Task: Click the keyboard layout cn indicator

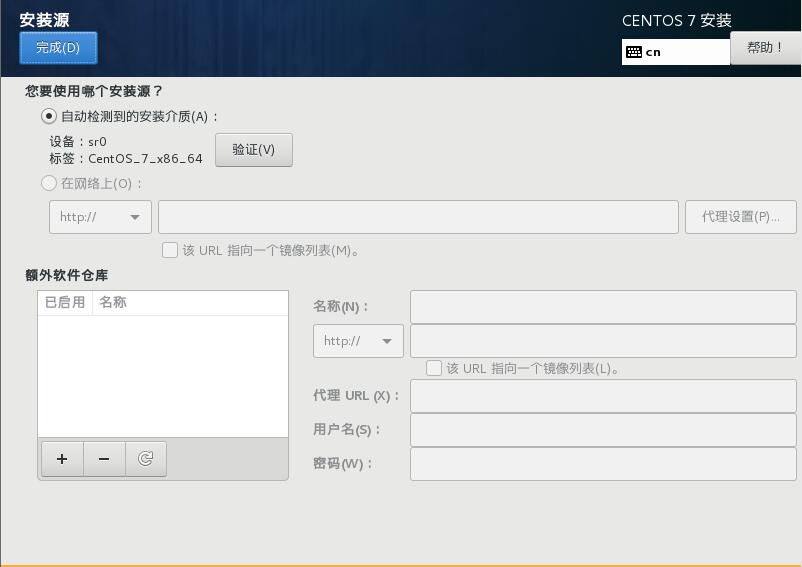Action: (x=675, y=52)
